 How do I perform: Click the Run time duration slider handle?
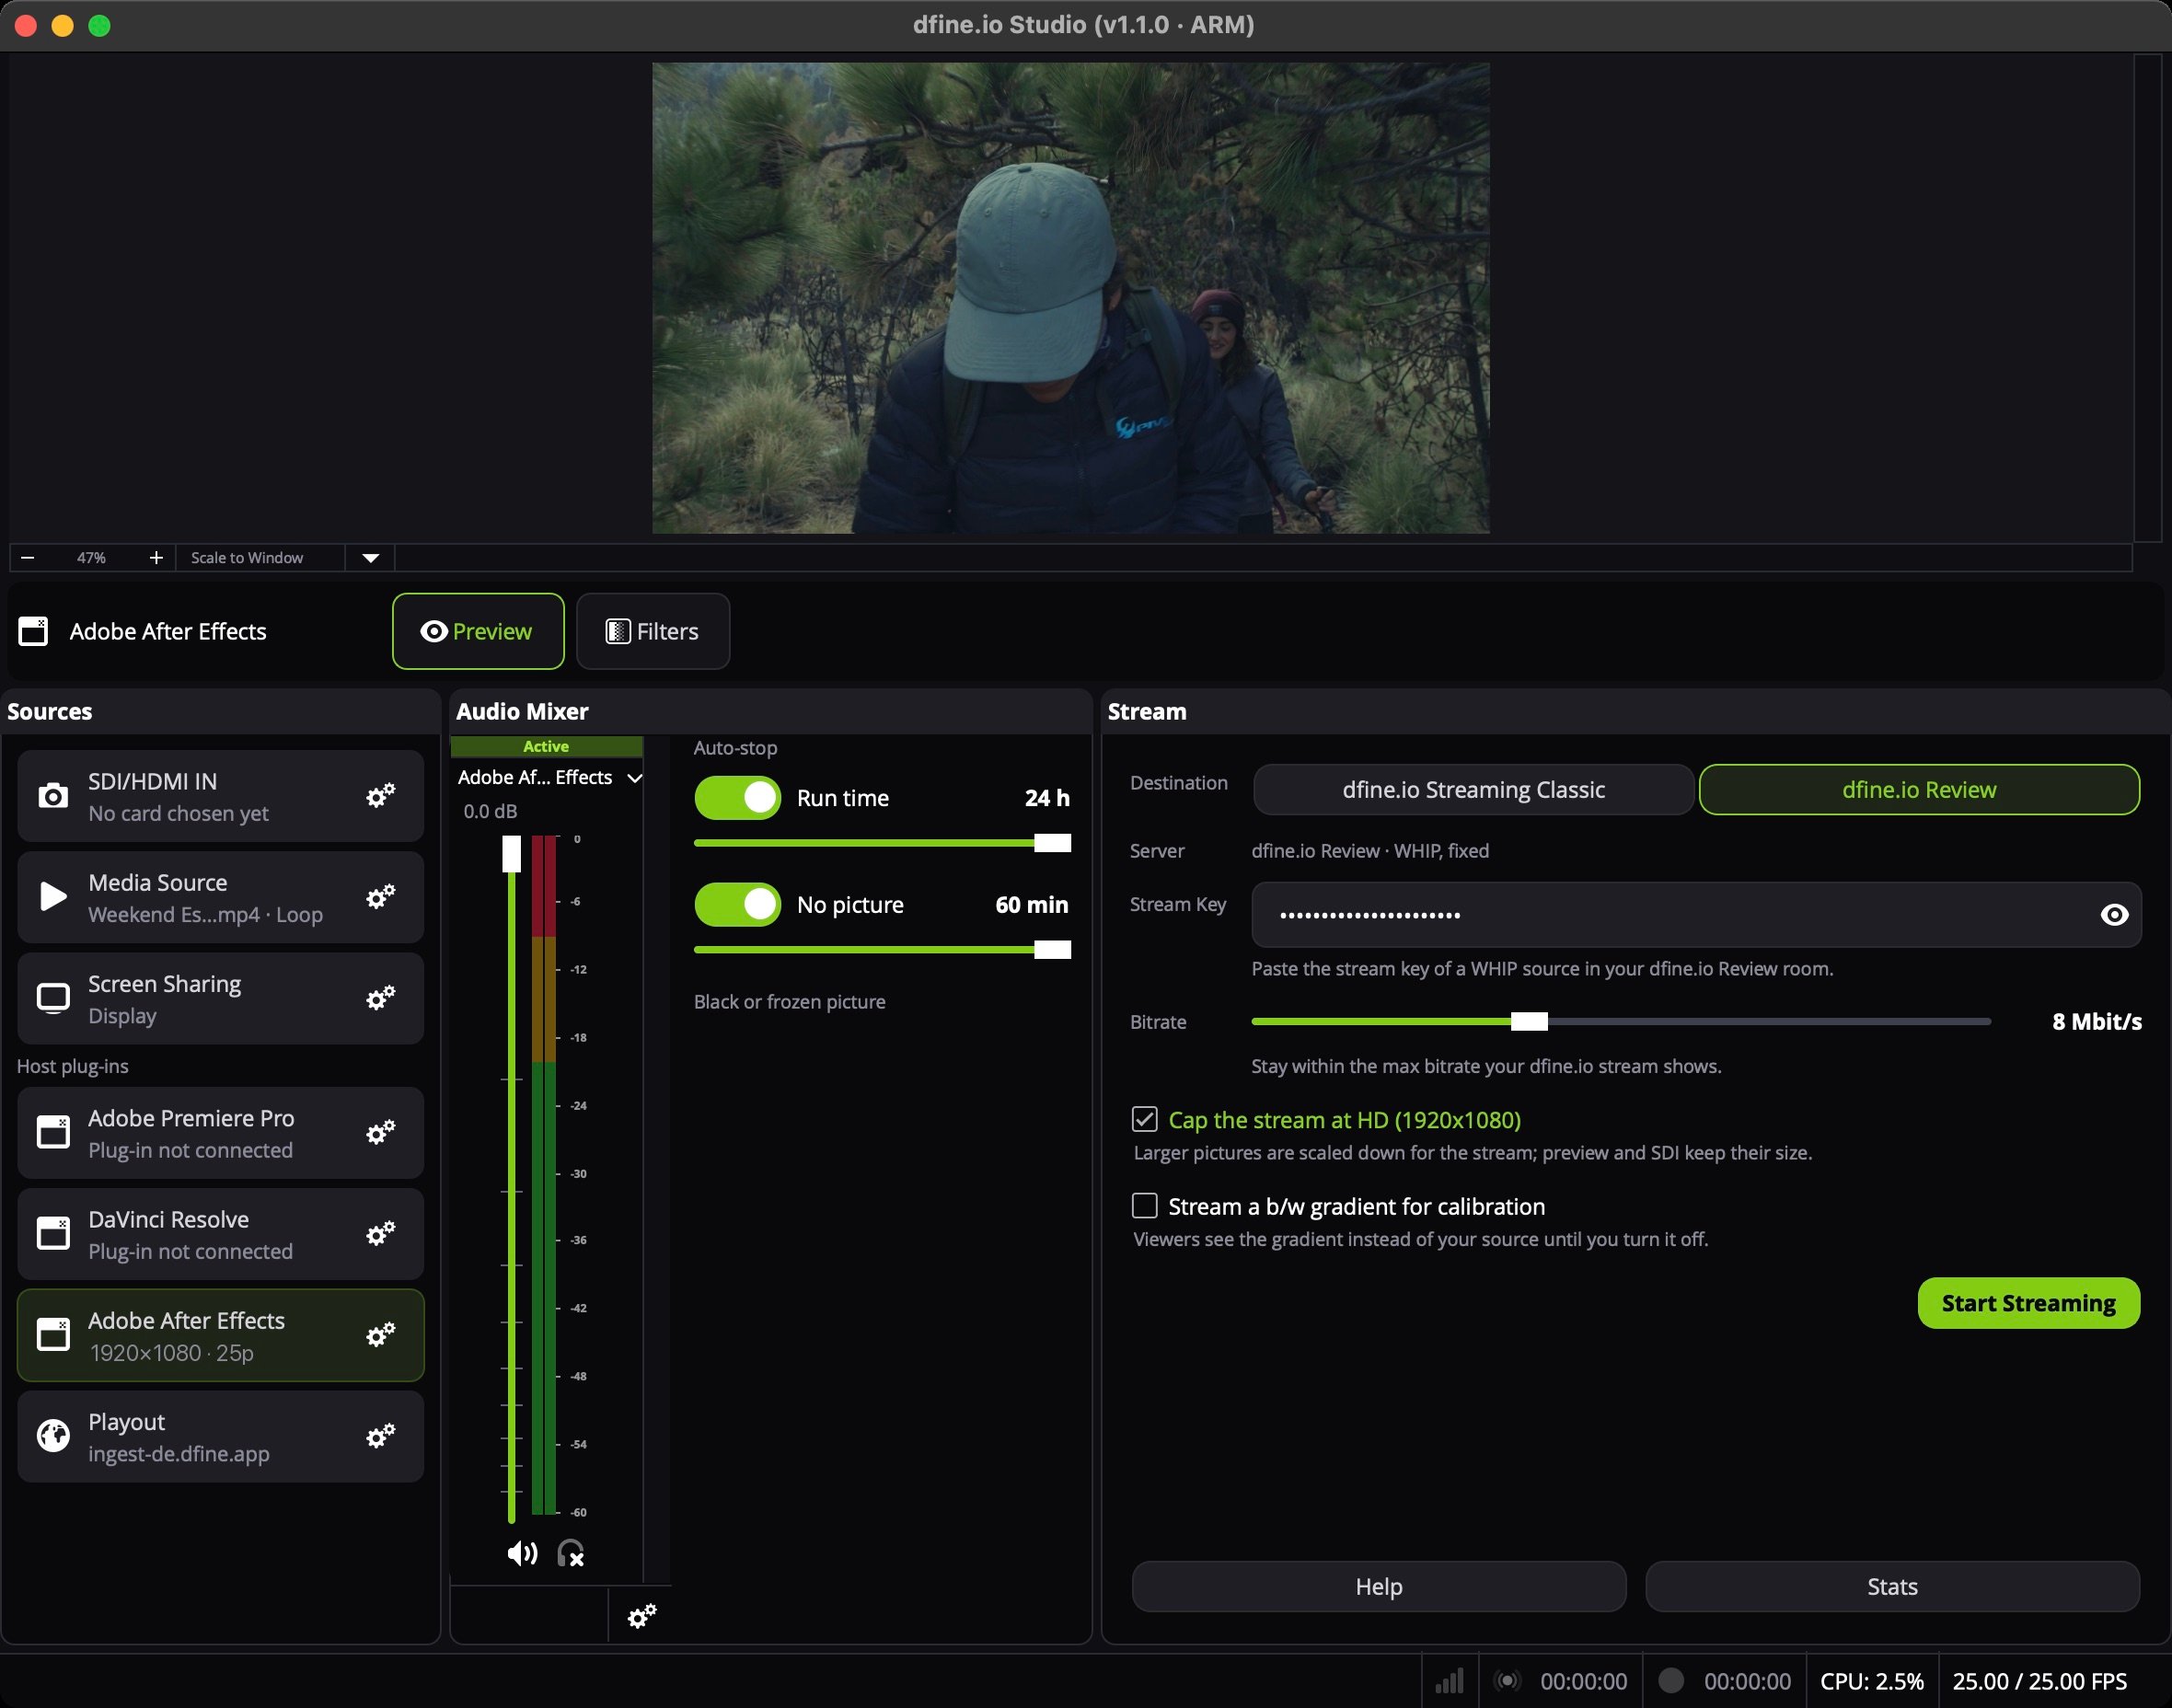tap(1052, 843)
